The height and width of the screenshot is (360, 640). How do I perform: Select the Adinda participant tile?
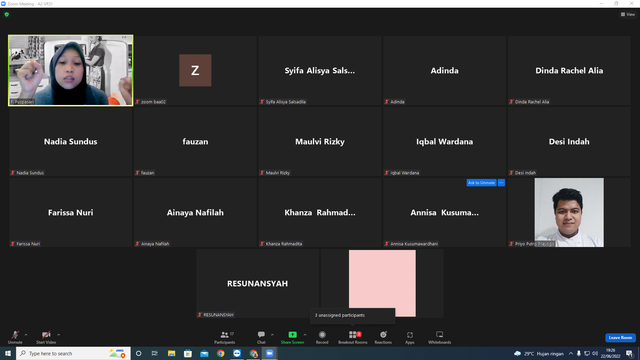coord(444,70)
